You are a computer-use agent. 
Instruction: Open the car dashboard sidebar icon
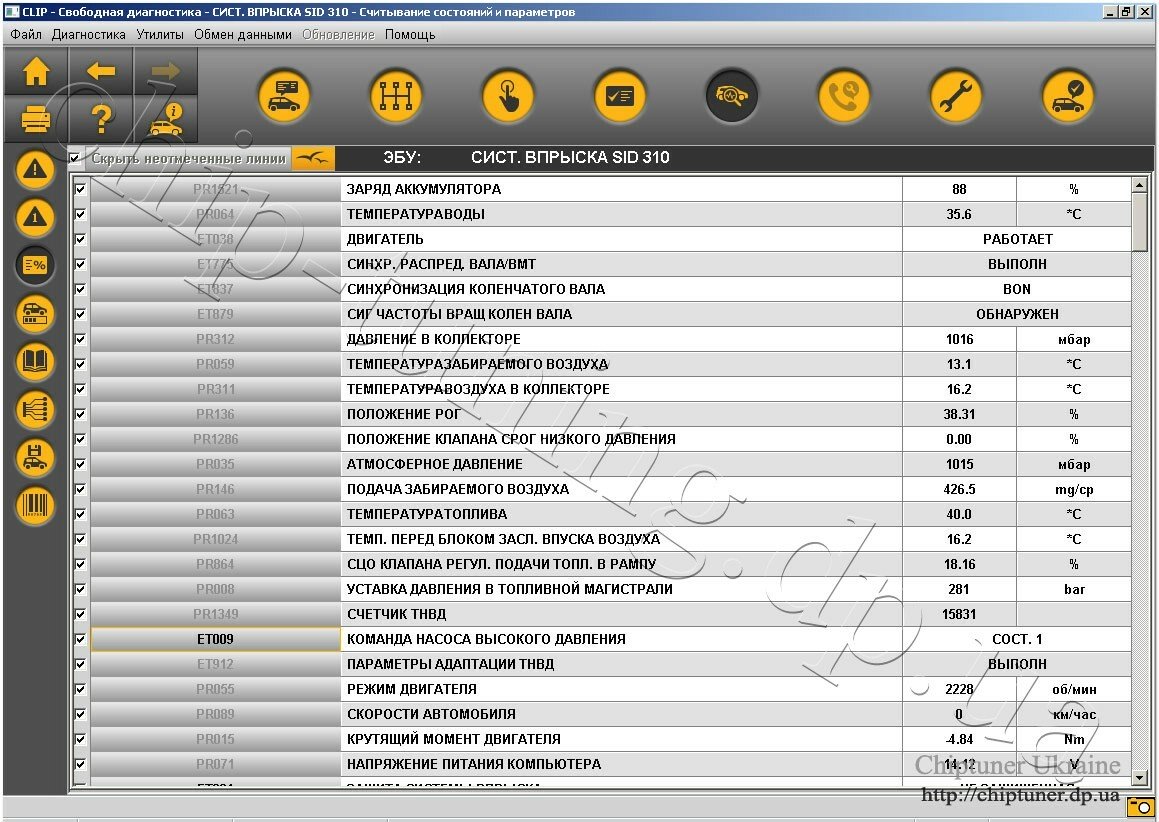(35, 313)
